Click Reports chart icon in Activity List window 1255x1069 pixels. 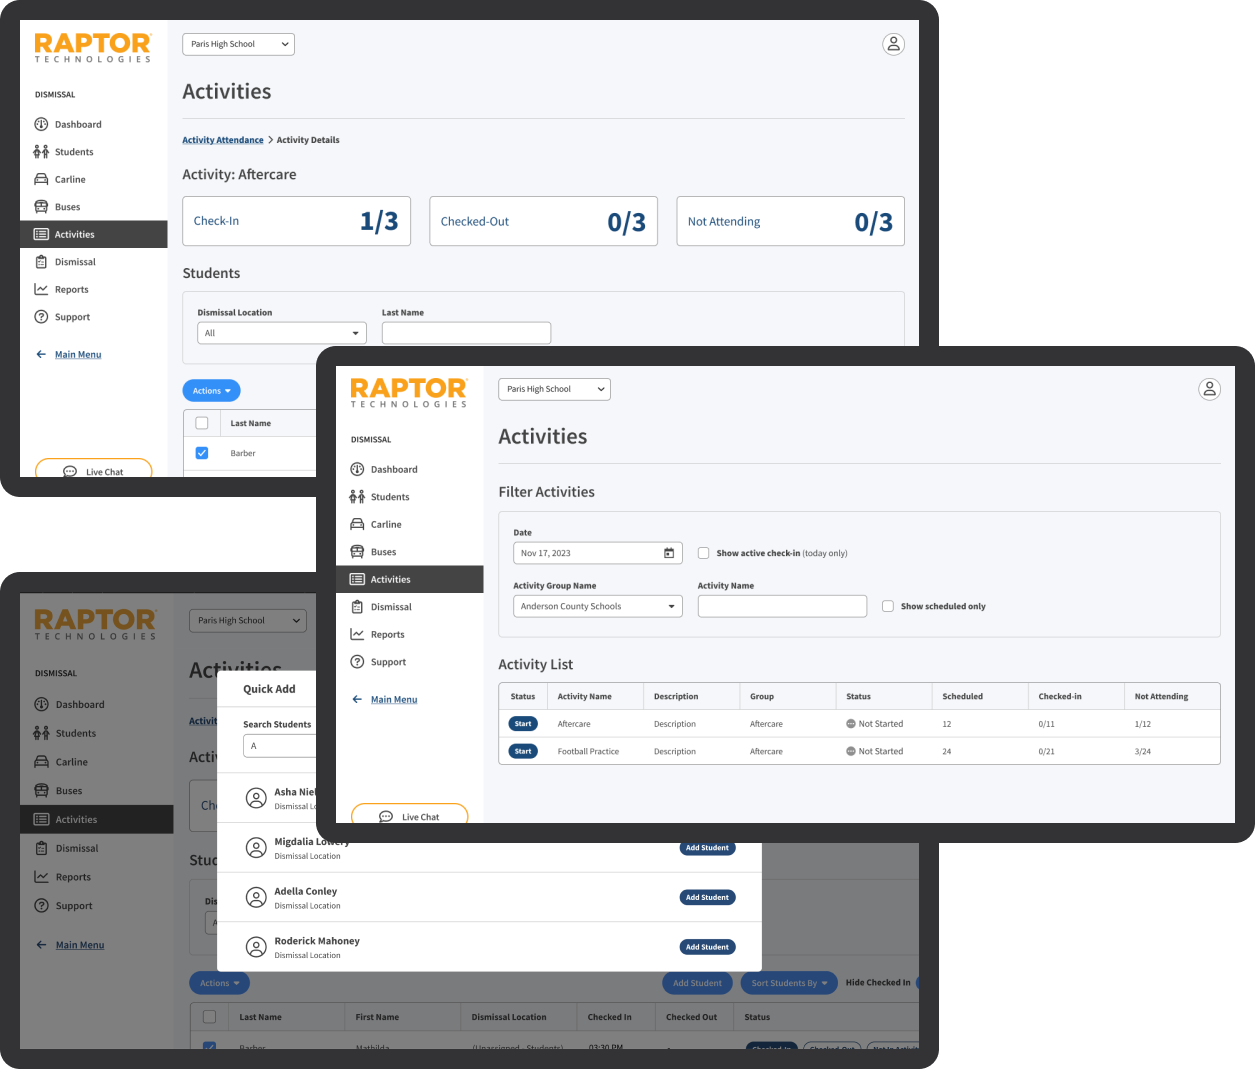357,634
